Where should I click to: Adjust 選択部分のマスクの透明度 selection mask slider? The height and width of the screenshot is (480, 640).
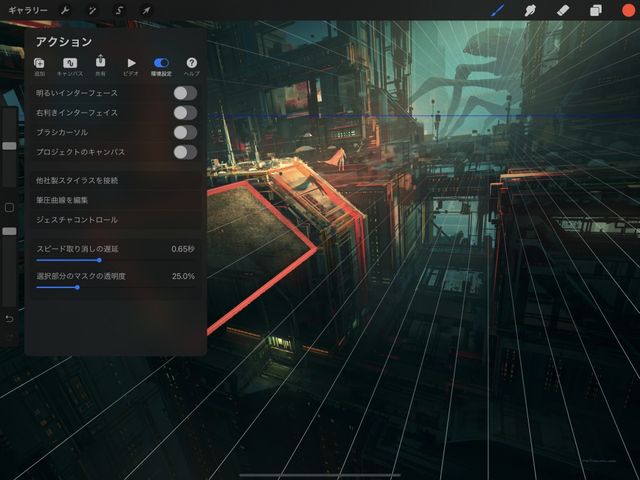tap(77, 287)
